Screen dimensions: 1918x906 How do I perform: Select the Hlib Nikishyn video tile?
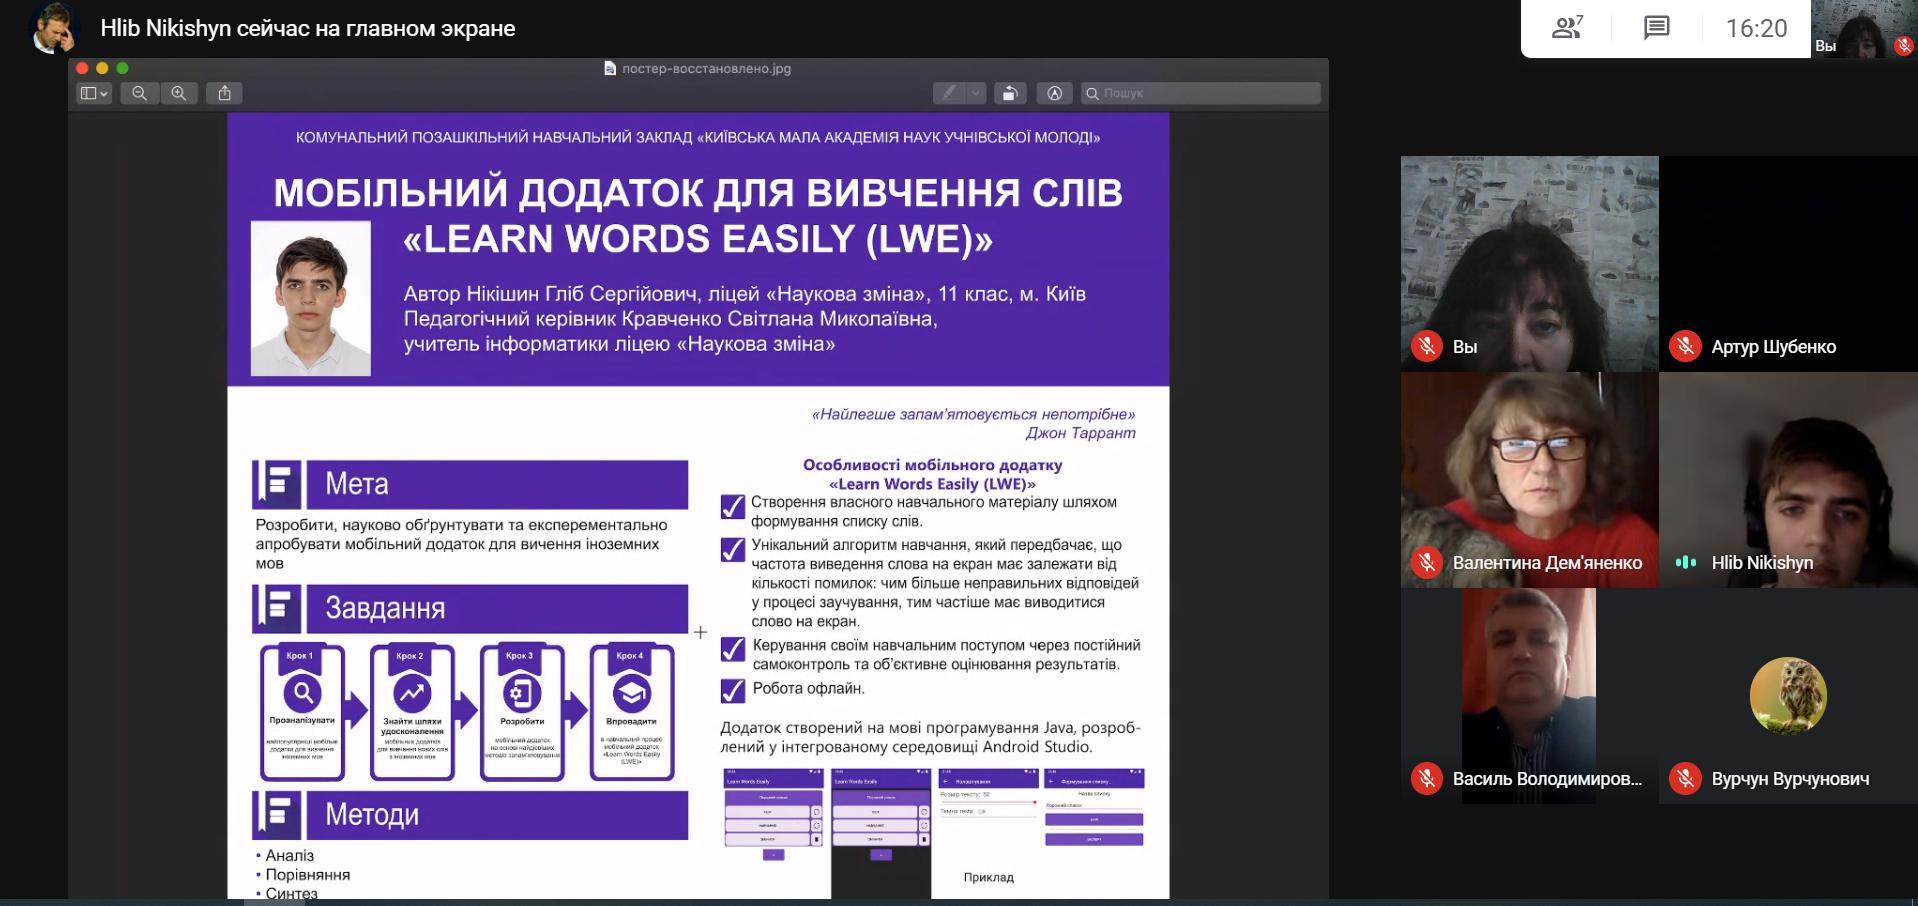1788,480
